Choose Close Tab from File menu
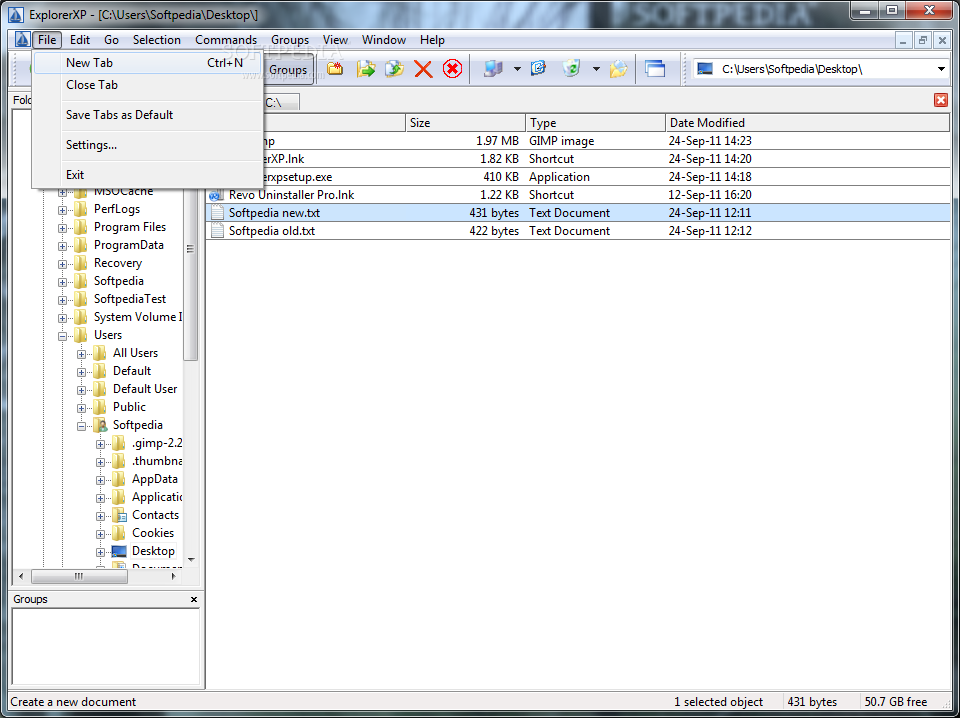 pos(148,85)
